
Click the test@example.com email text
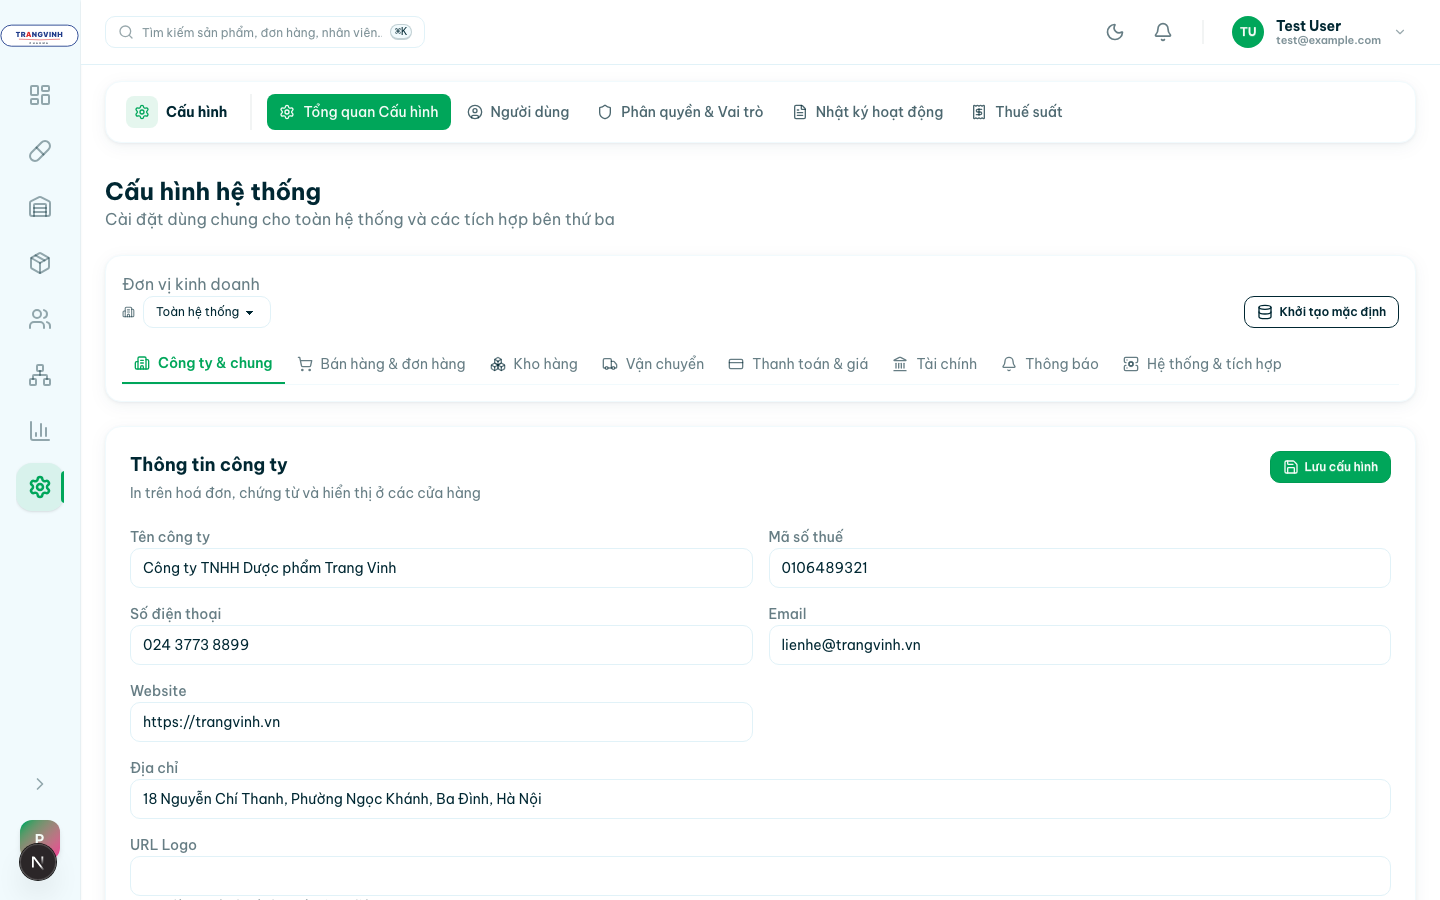click(x=1328, y=41)
